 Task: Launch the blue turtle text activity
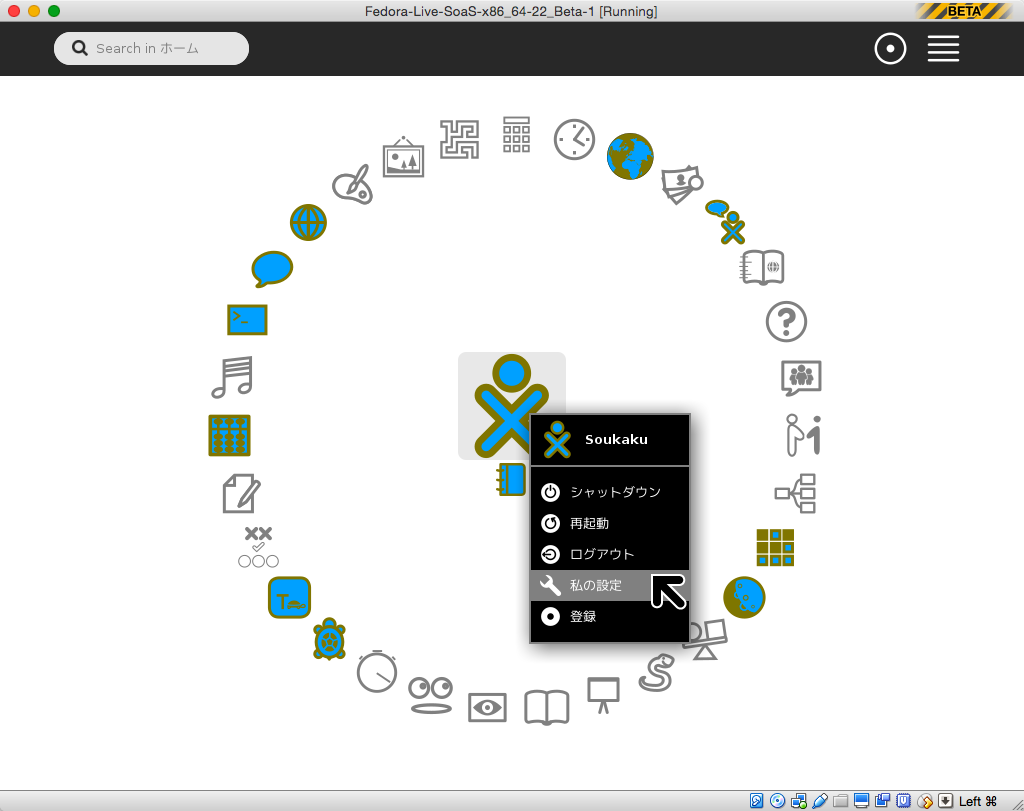(x=289, y=597)
